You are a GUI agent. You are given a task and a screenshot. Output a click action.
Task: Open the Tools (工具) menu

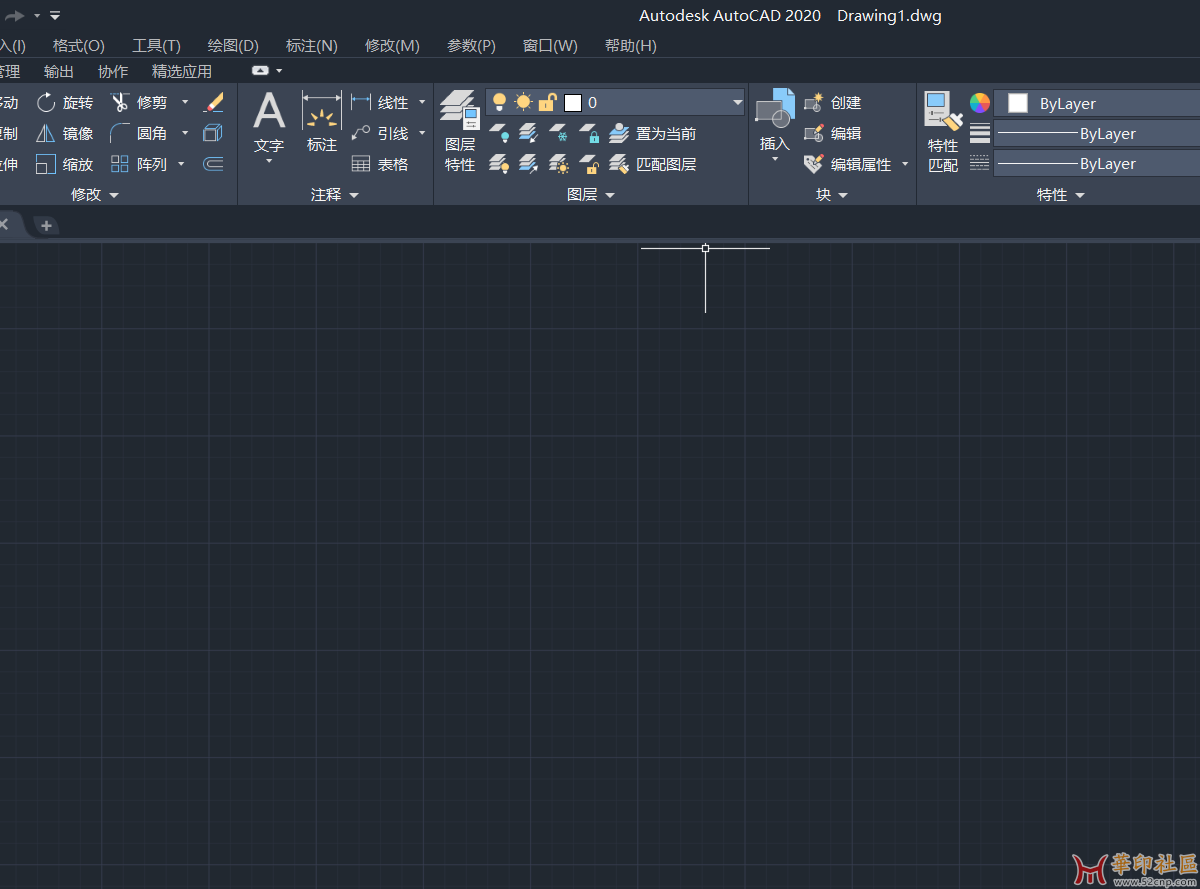156,46
